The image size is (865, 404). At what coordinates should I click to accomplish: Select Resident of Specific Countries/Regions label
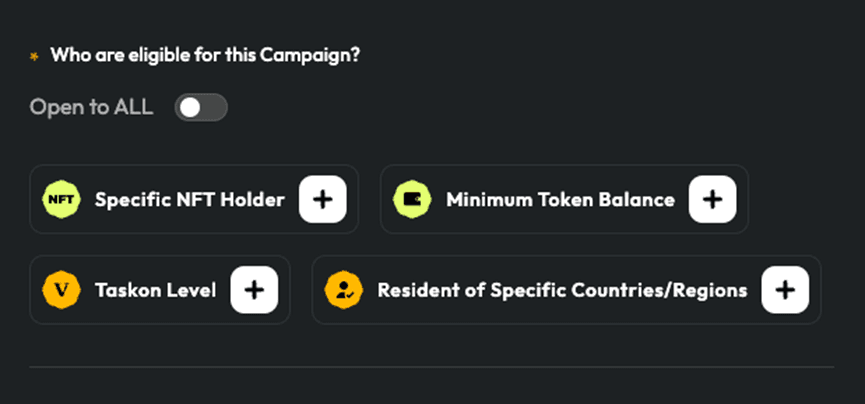562,290
